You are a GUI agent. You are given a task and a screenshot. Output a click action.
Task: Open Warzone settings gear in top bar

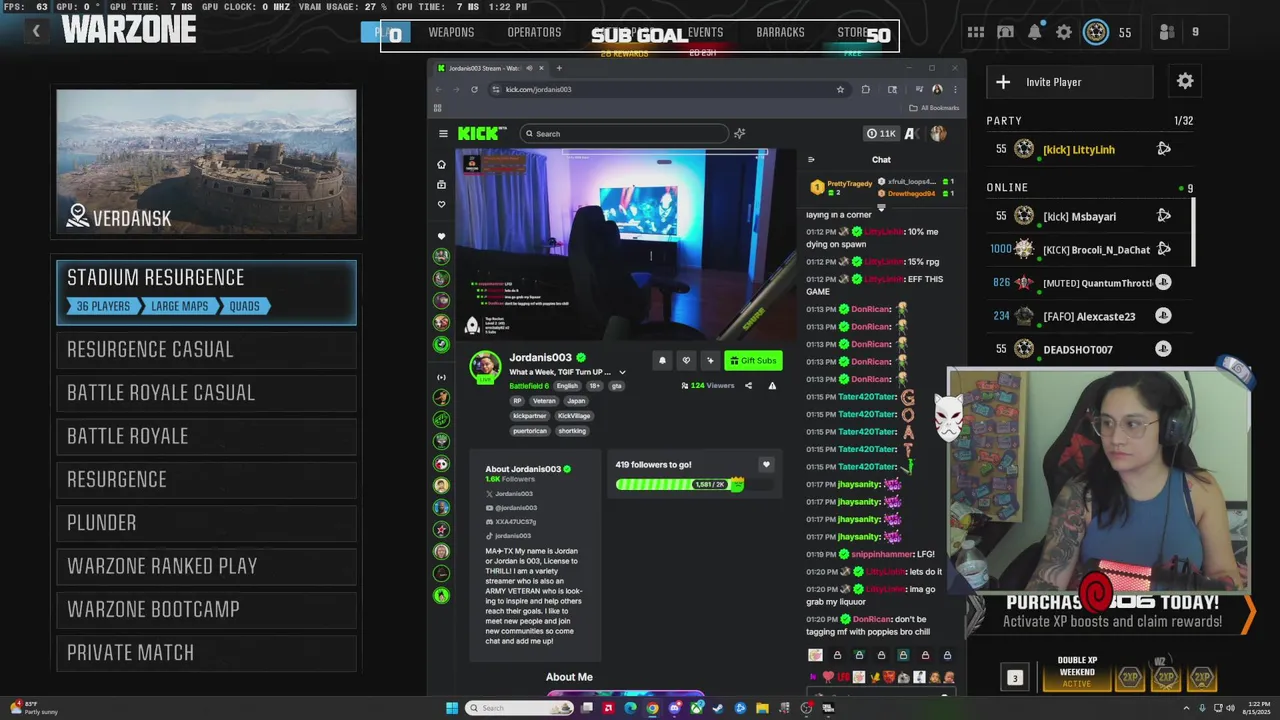click(1064, 32)
